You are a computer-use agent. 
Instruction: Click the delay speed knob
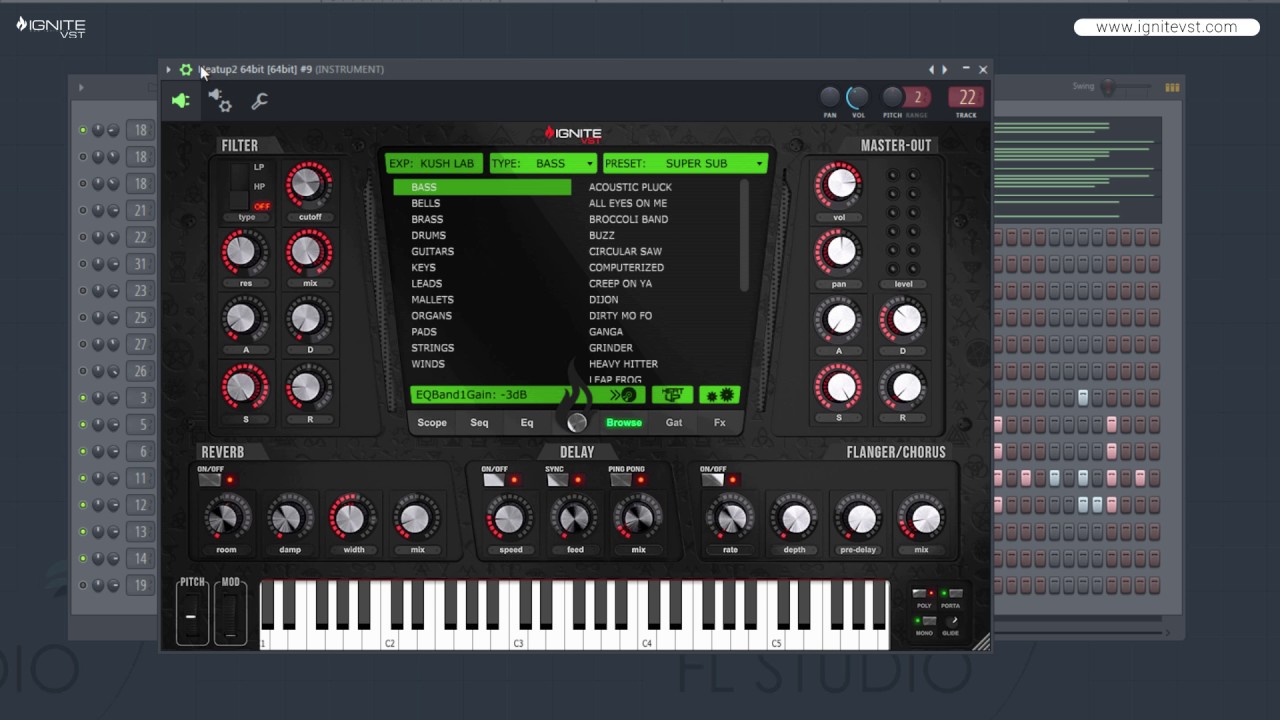pyautogui.click(x=510, y=518)
